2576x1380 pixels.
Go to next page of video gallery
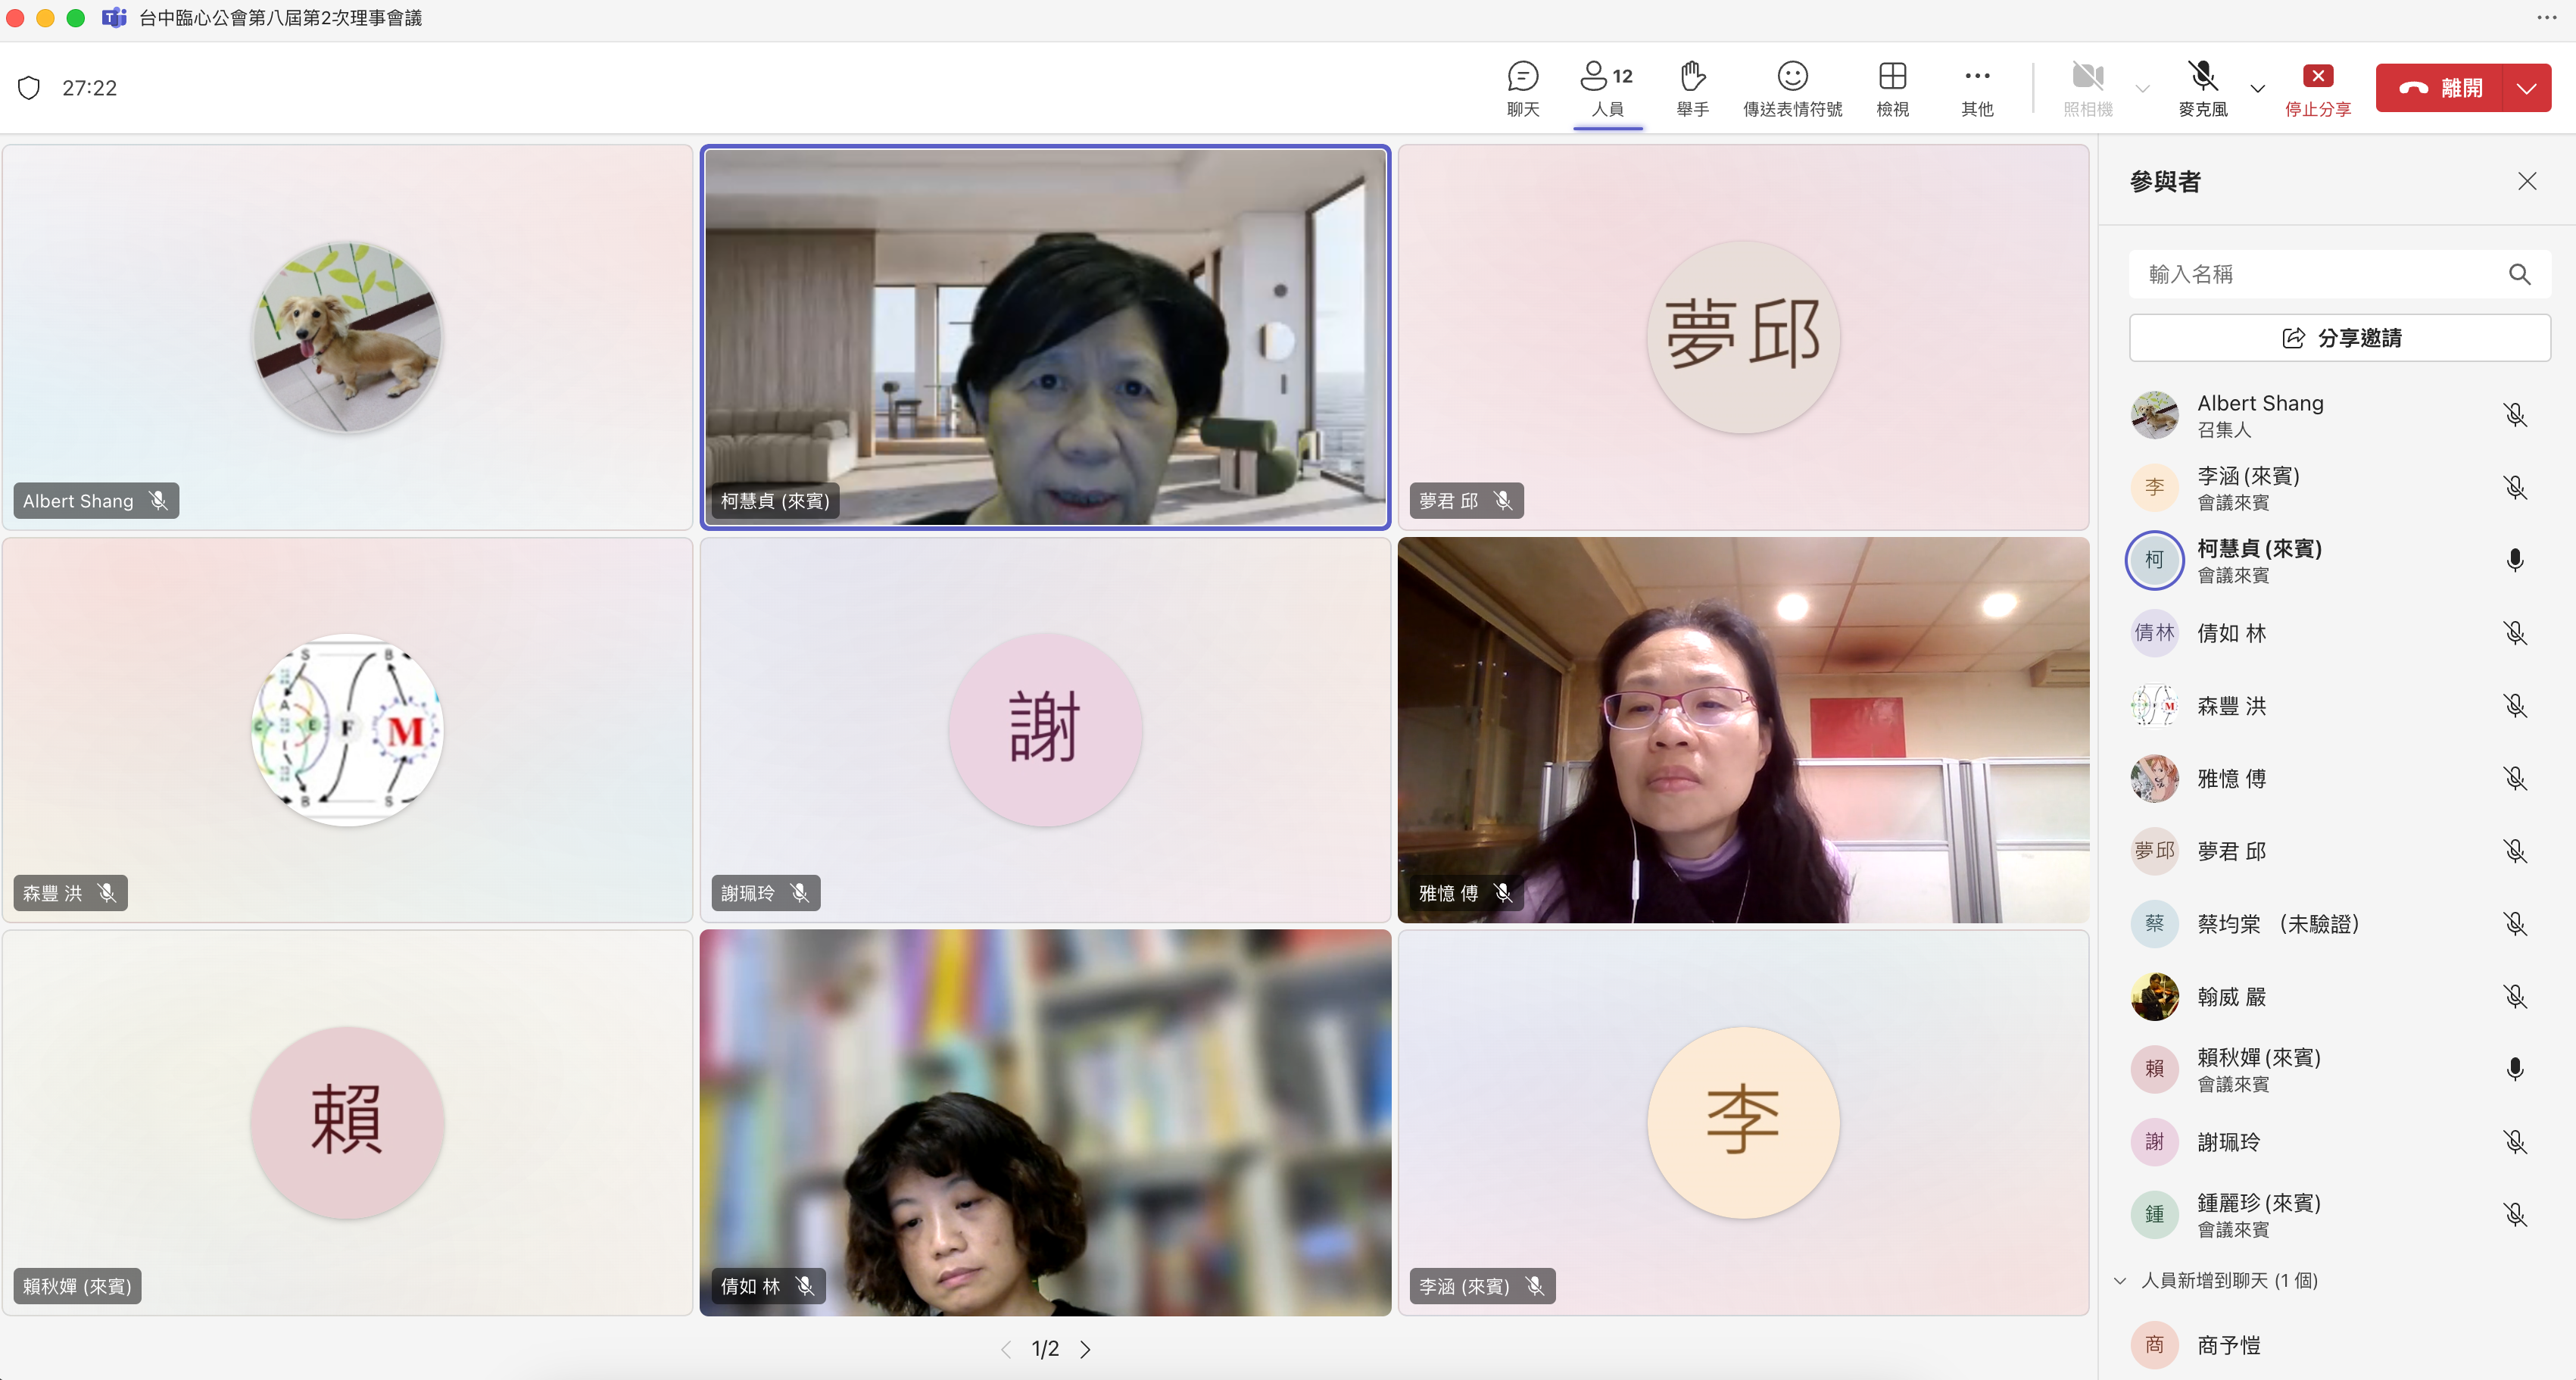1086,1349
